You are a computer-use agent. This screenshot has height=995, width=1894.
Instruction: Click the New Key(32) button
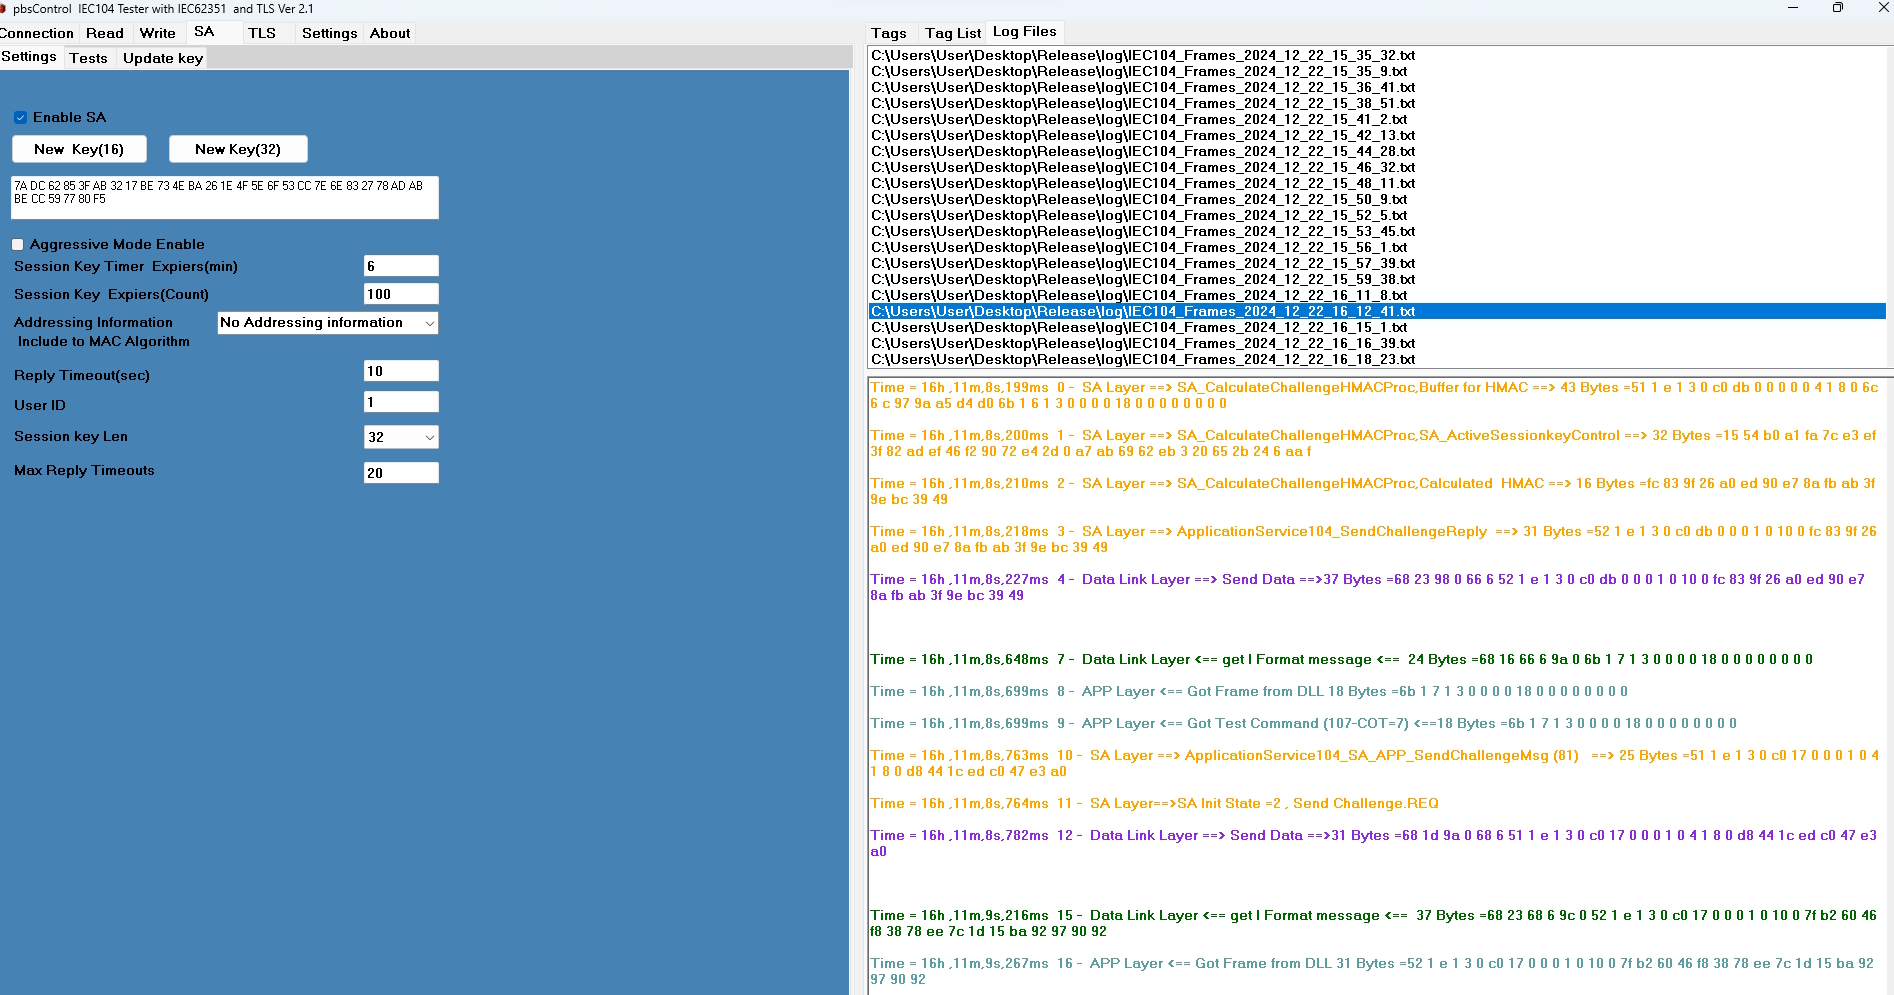(238, 148)
